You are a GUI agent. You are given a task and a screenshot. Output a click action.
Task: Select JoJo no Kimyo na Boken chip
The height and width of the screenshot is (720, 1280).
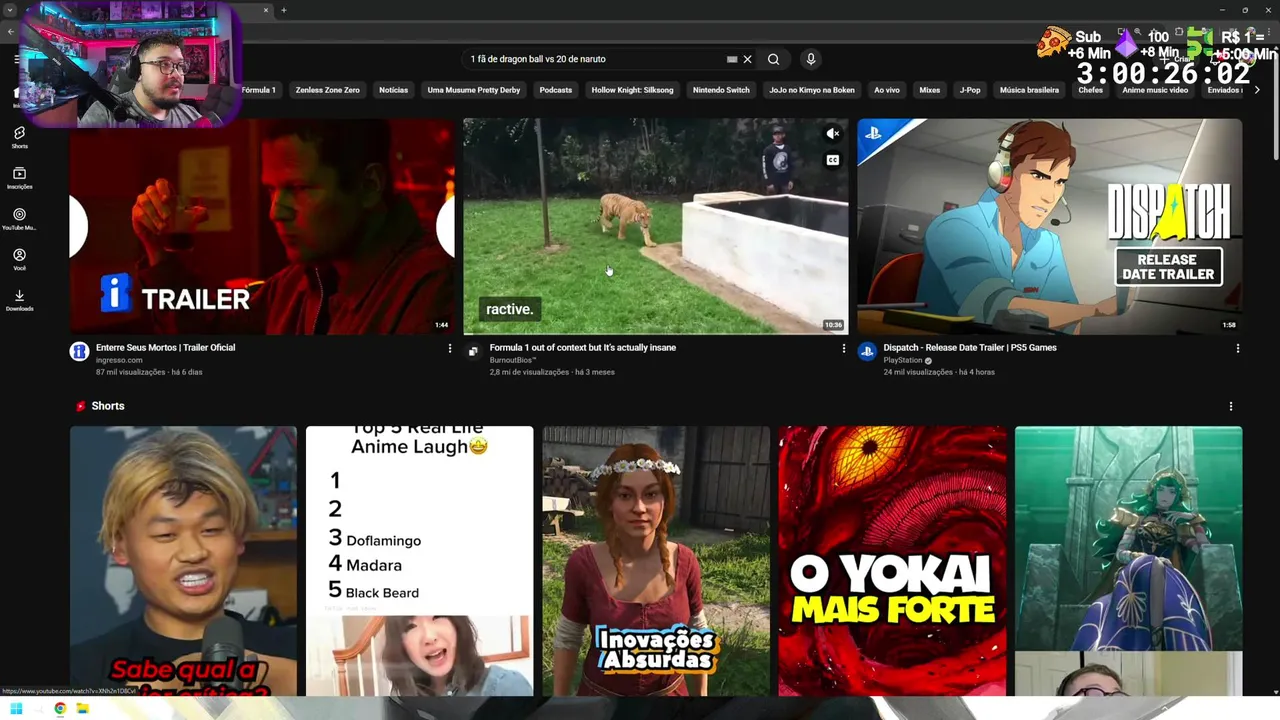click(812, 90)
